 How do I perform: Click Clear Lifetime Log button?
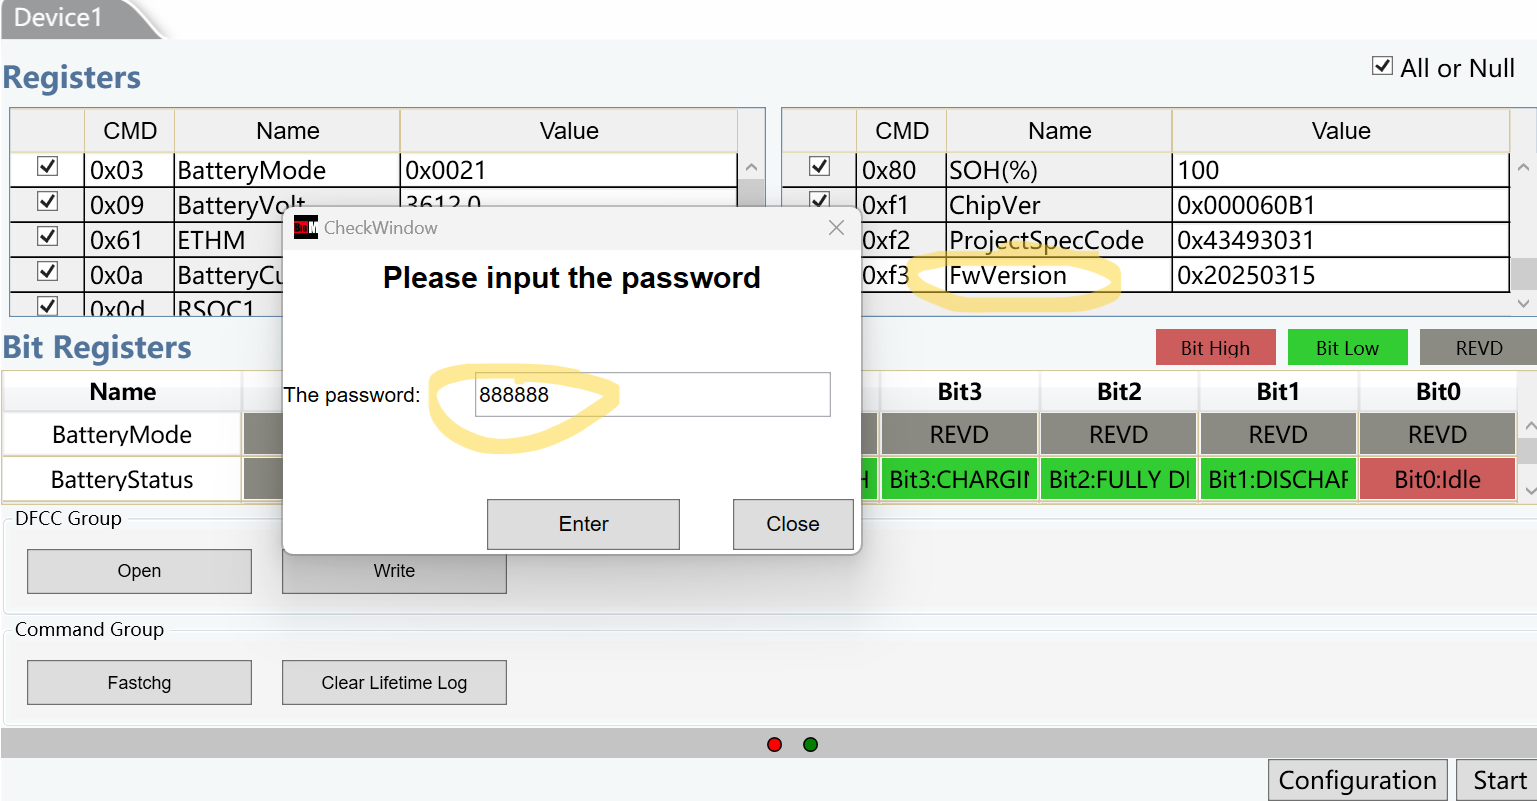click(x=394, y=683)
